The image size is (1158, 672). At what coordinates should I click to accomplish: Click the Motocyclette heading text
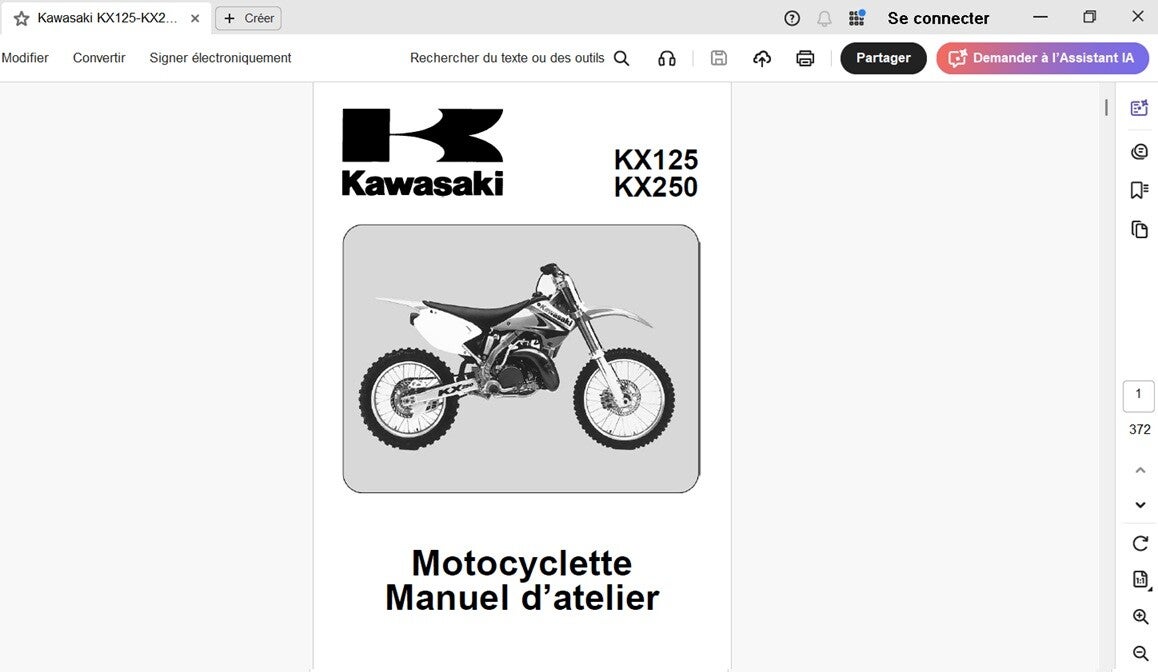521,563
